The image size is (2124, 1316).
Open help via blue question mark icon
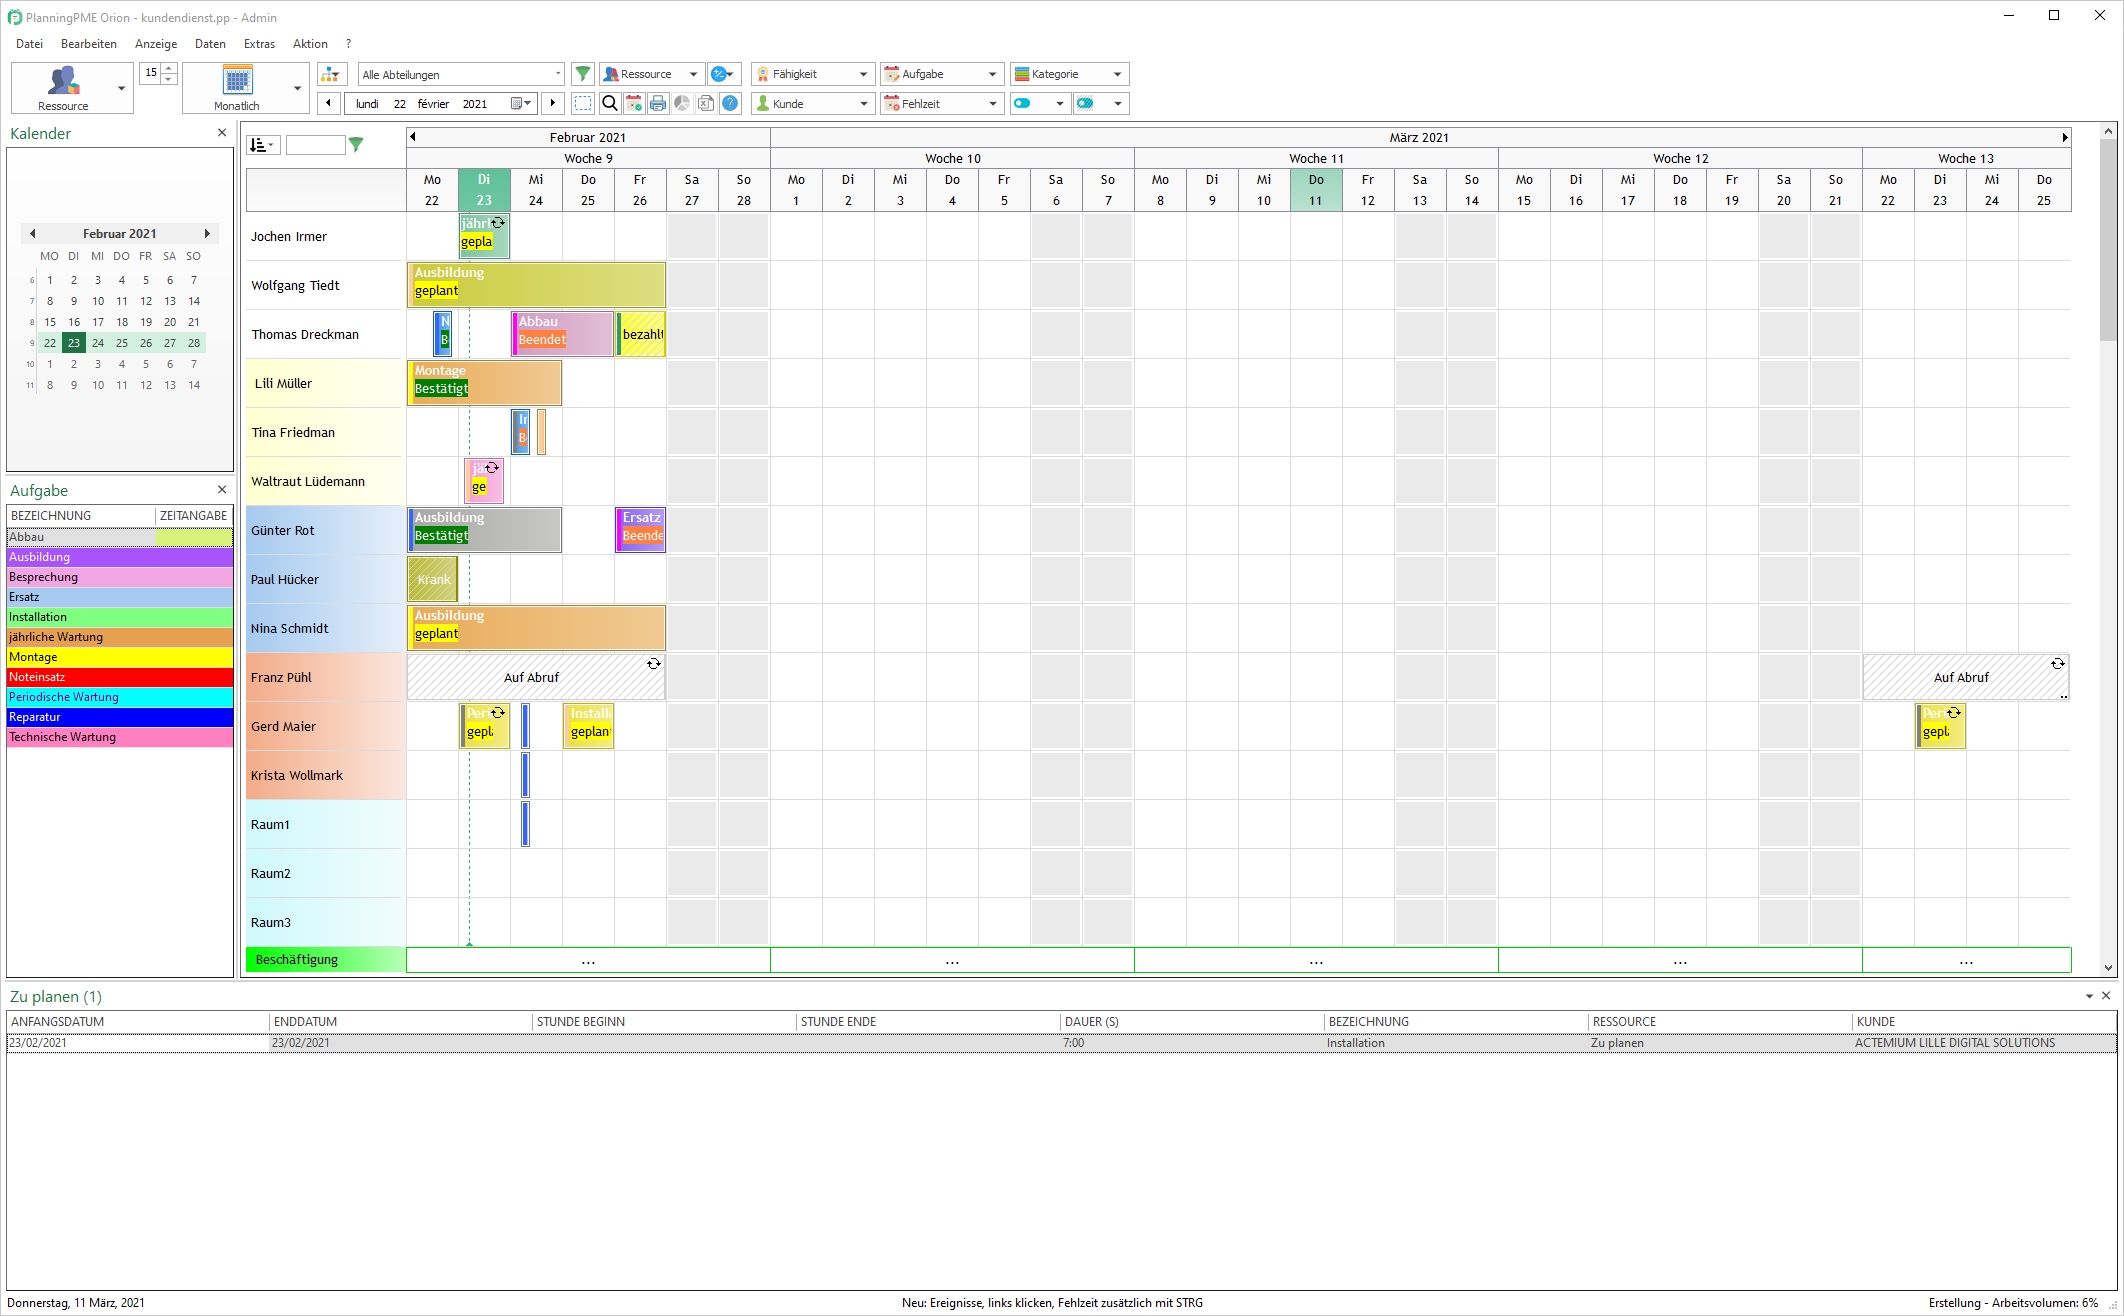click(730, 103)
